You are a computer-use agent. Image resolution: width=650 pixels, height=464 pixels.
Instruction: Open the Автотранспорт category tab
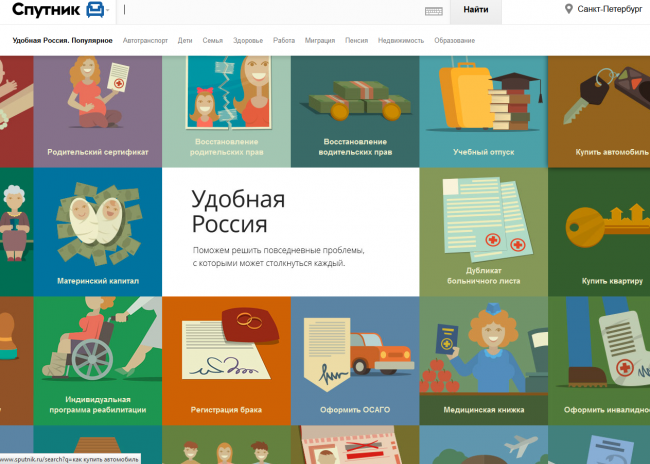(145, 41)
